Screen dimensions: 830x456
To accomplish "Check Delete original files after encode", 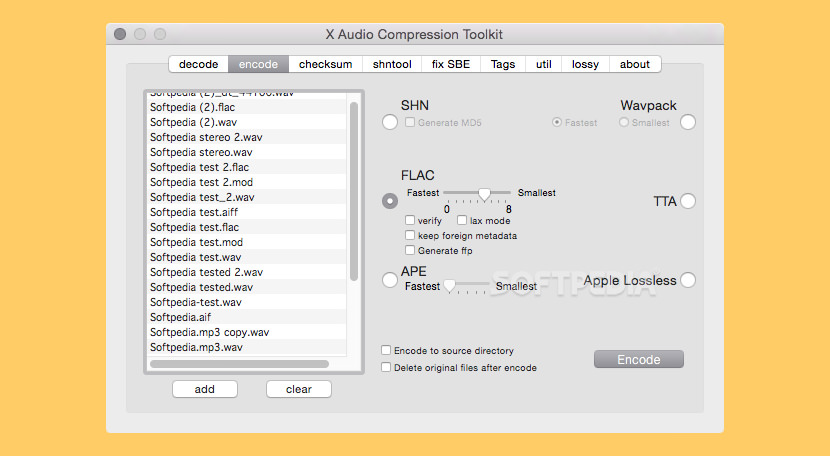I will point(386,368).
